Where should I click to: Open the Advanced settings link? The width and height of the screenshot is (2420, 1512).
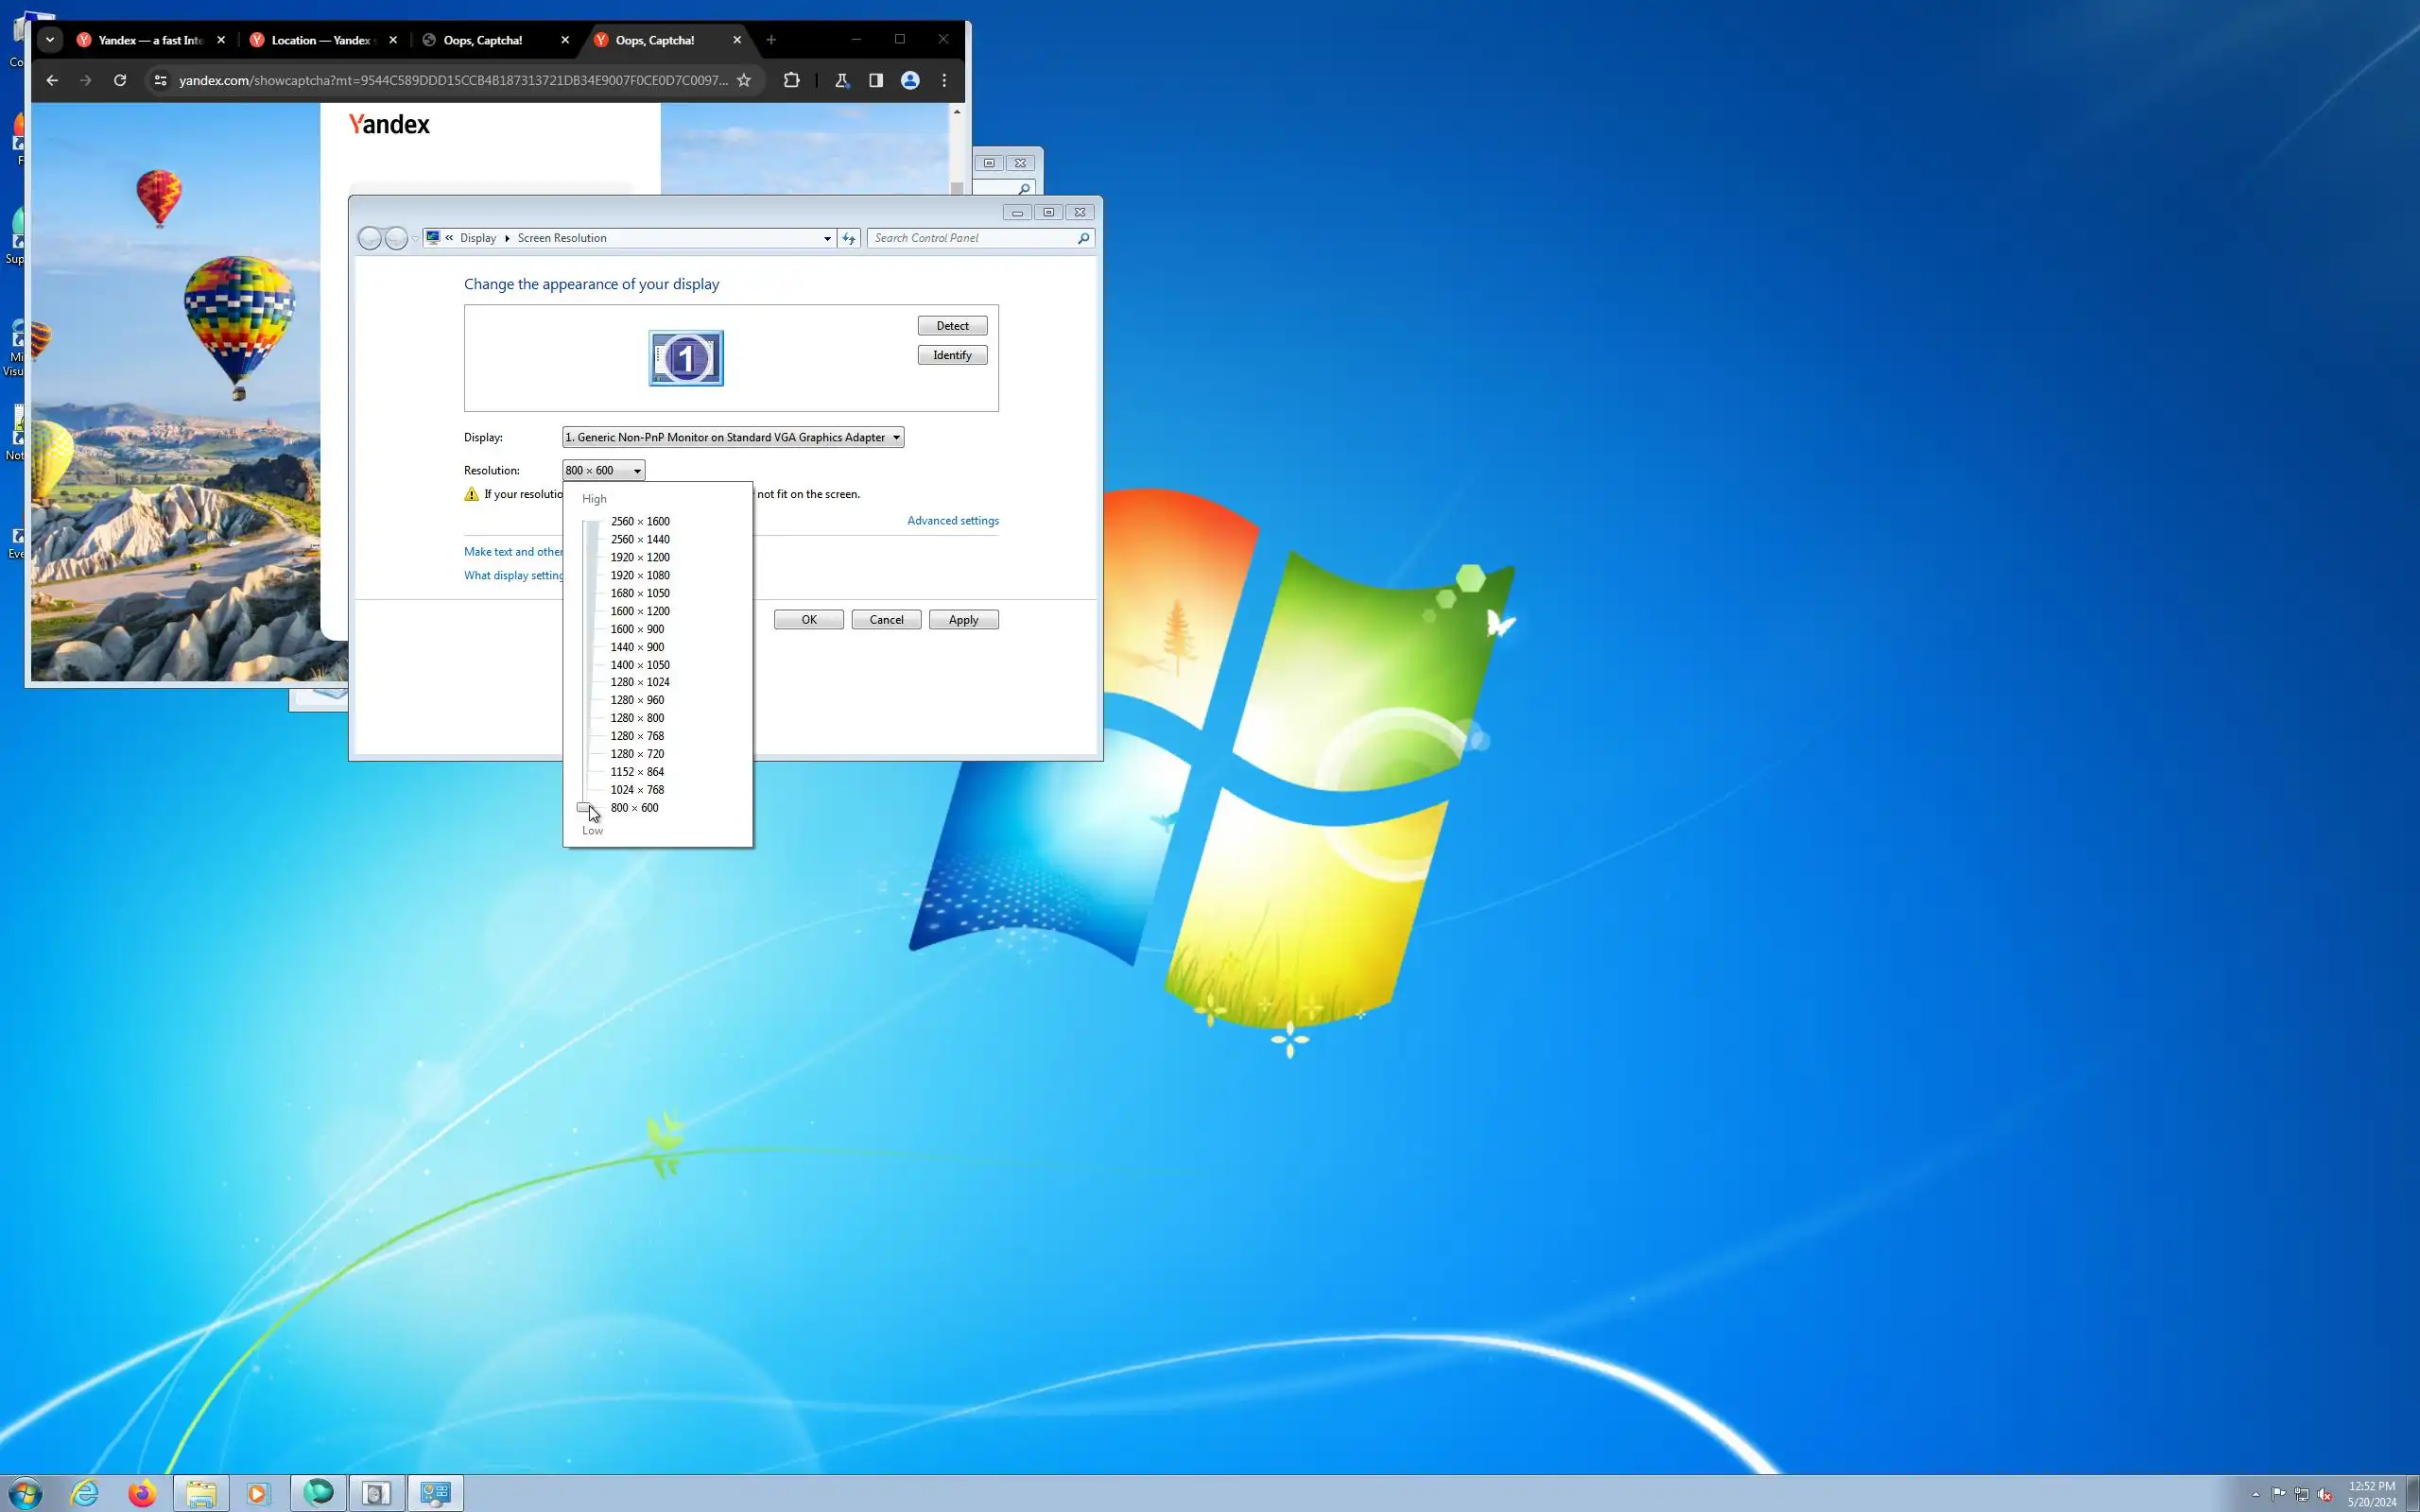(x=952, y=521)
